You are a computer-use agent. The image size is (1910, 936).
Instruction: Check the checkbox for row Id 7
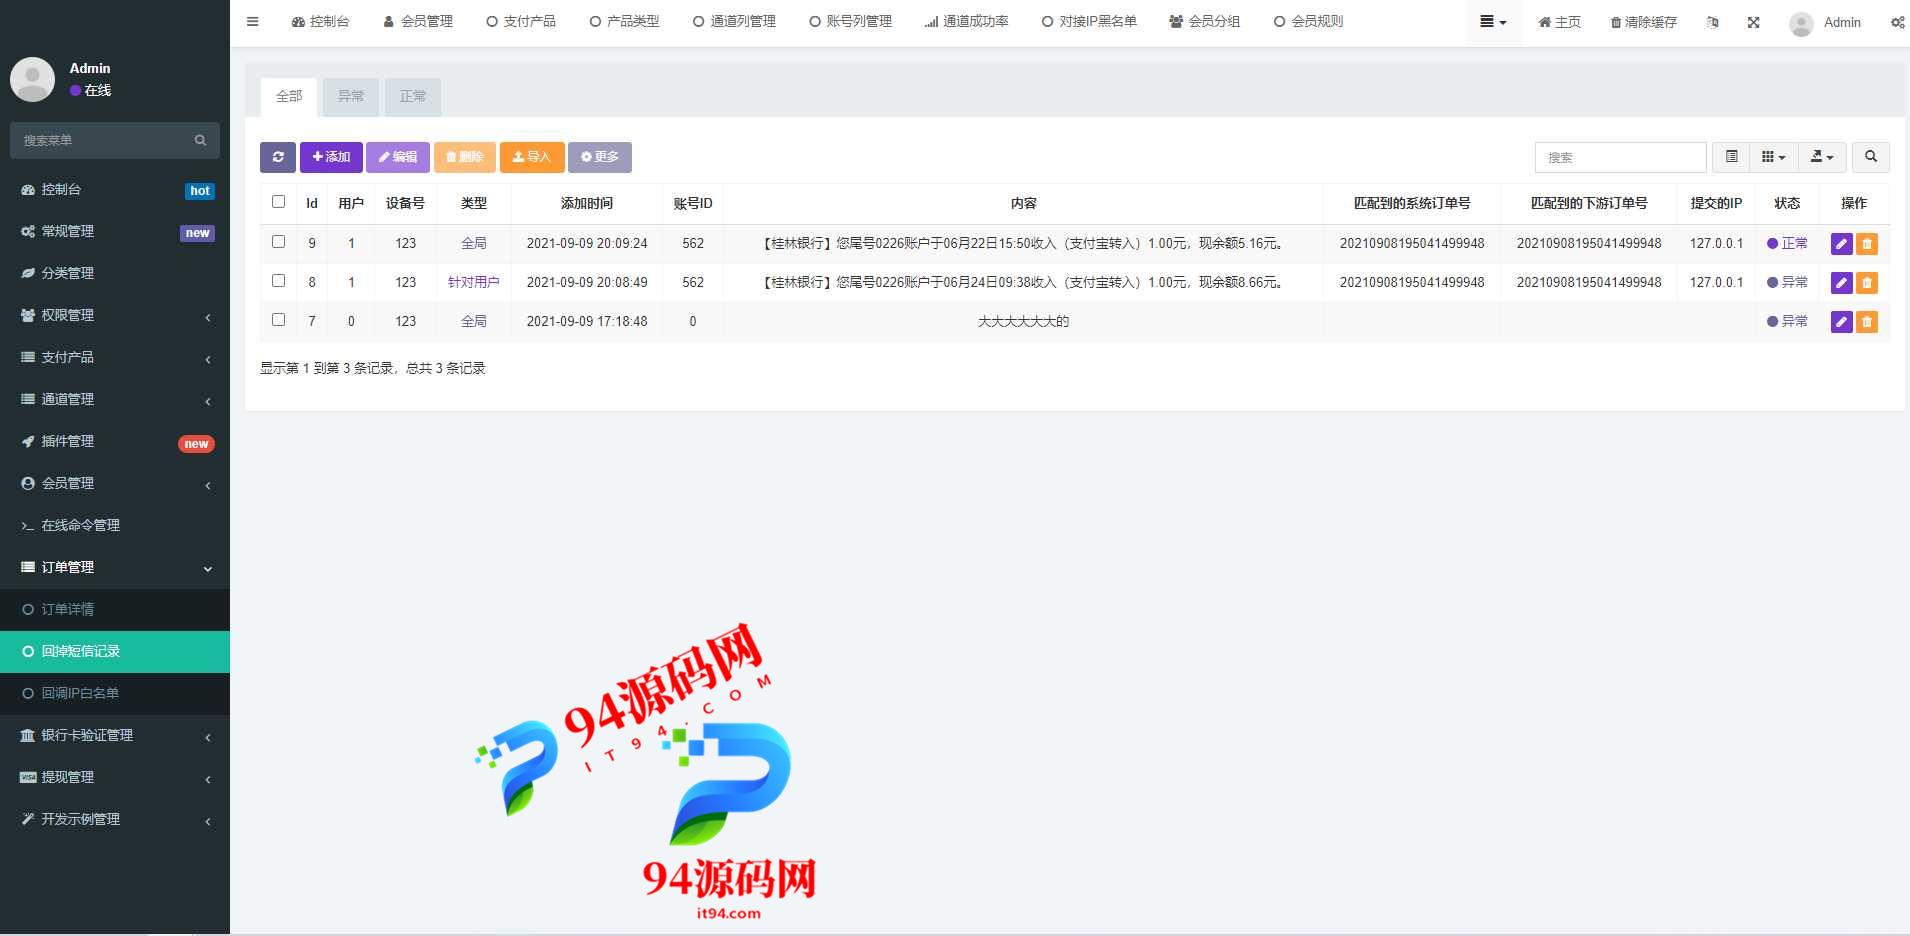279,320
